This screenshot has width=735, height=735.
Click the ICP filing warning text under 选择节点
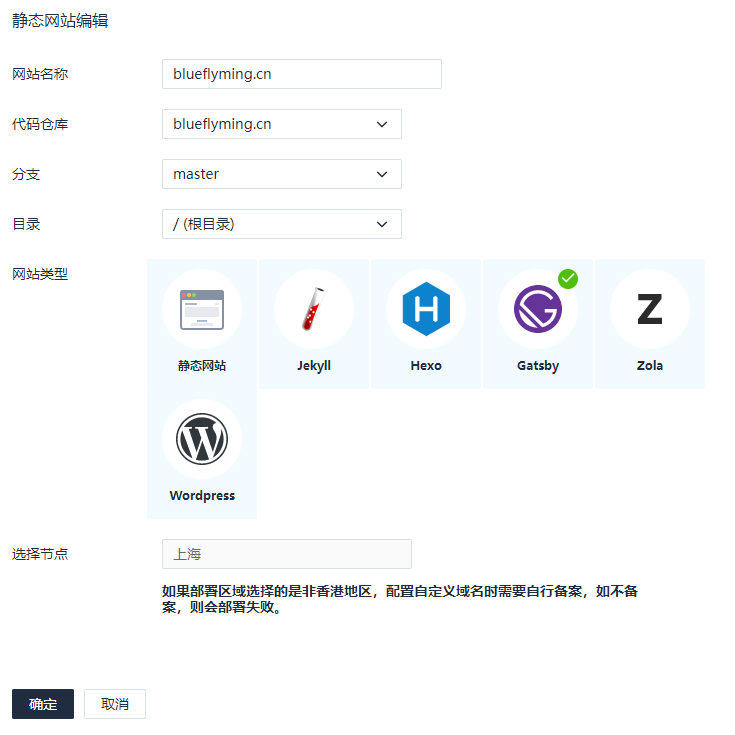(400, 599)
